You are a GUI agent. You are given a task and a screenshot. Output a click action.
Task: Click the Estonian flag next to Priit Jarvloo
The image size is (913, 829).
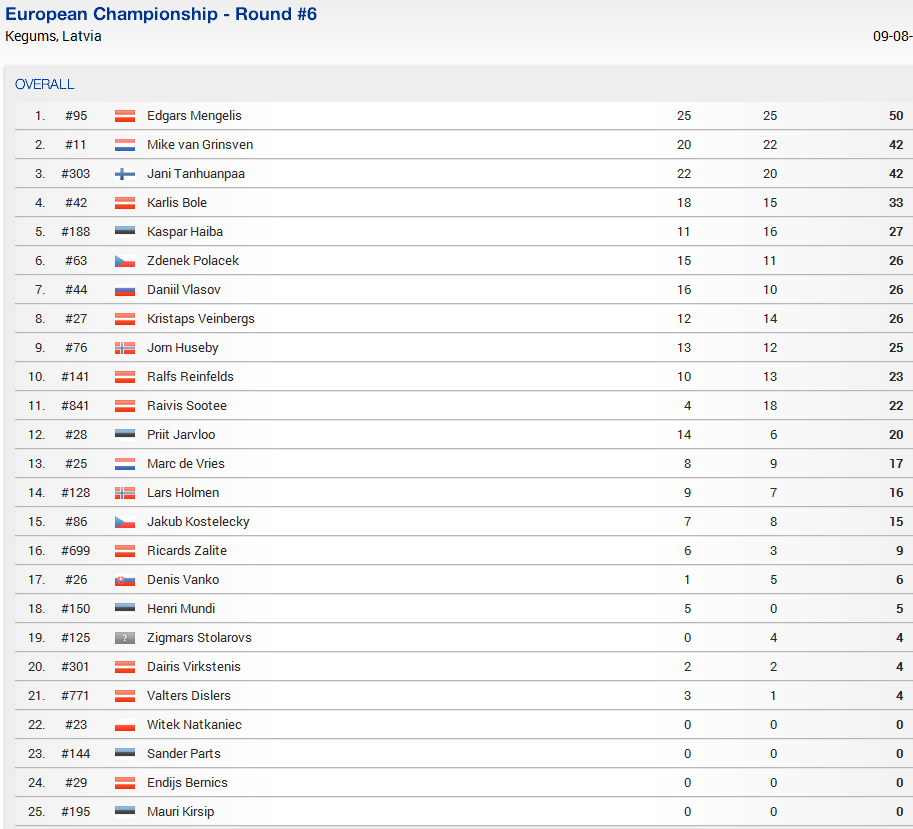tap(125, 435)
